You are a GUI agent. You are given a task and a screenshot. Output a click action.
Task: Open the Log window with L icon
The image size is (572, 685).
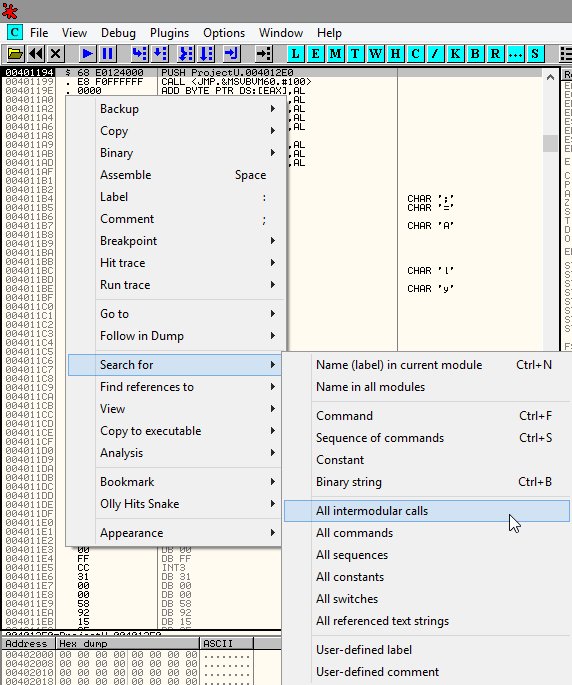point(295,54)
